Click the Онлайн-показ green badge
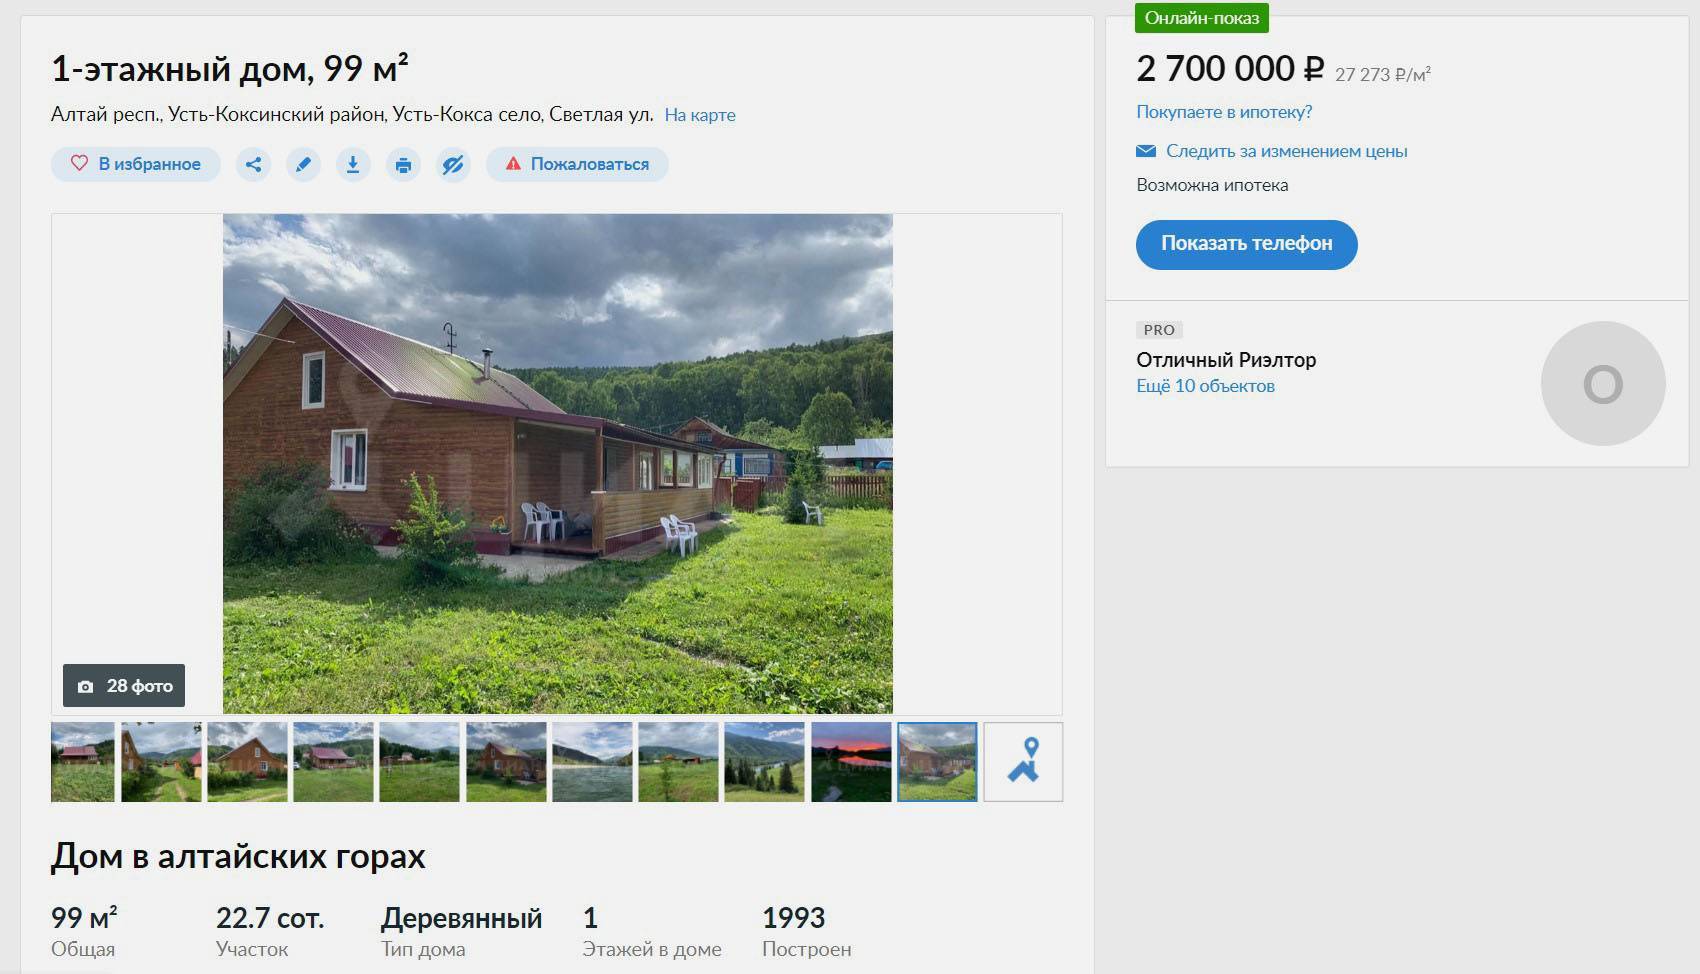 tap(1202, 18)
